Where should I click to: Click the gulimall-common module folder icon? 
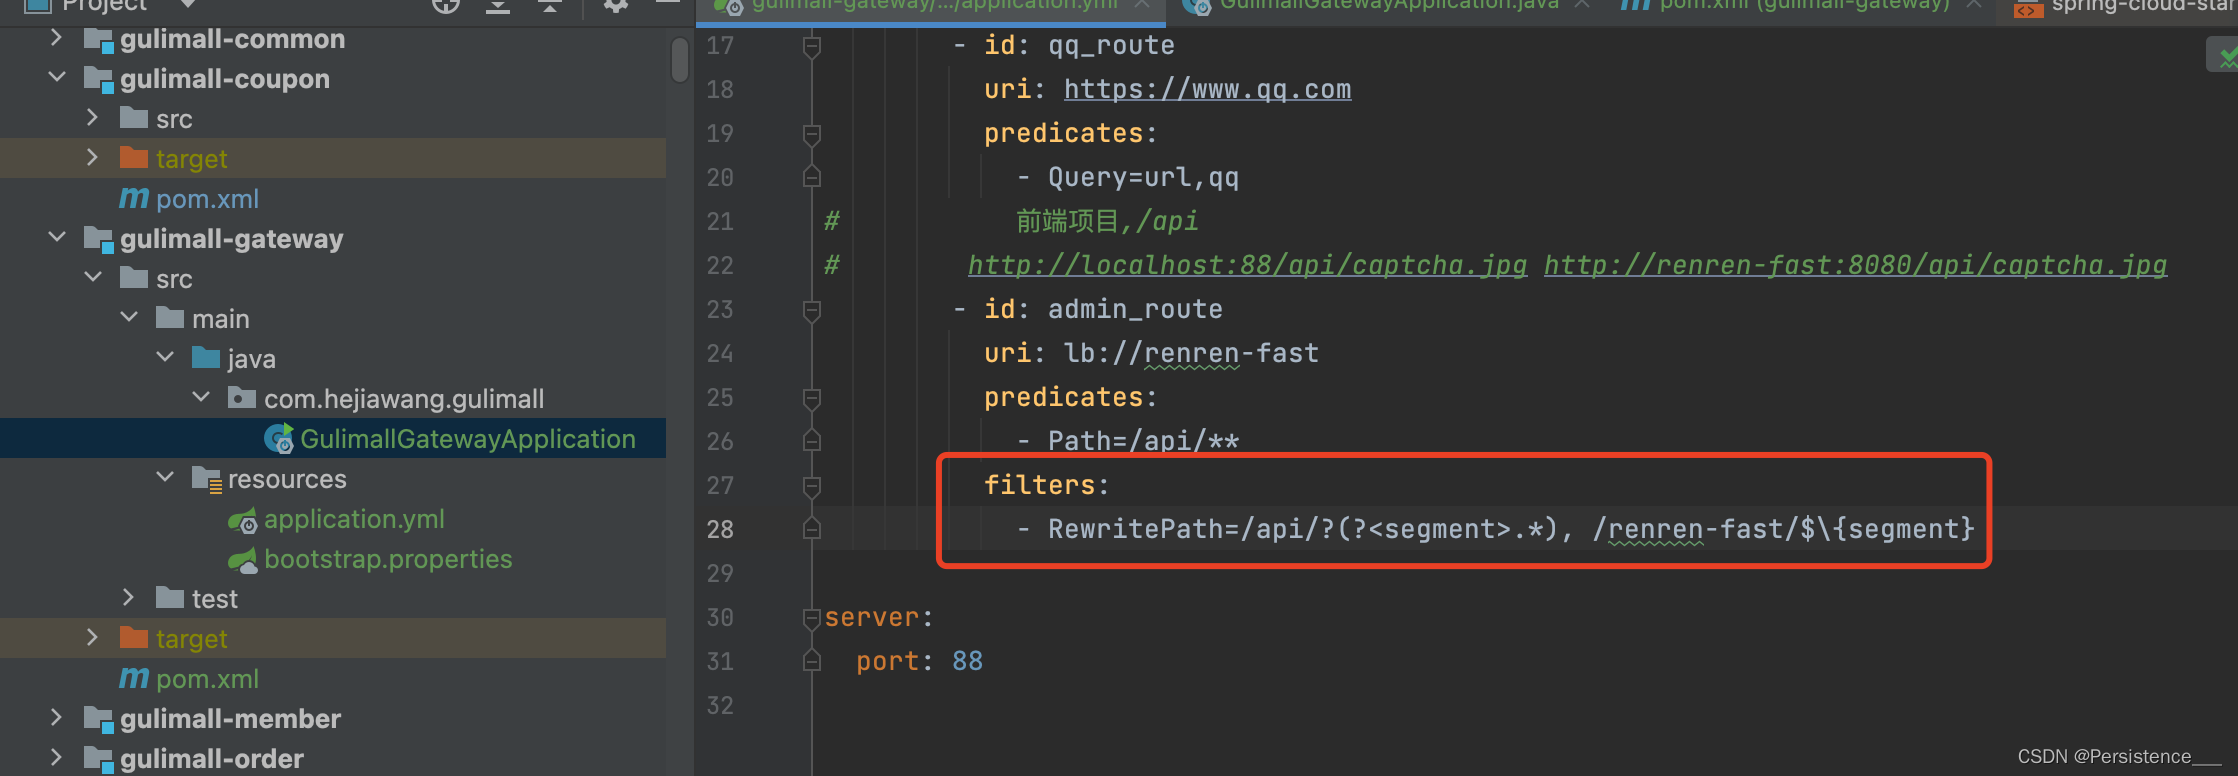coord(98,40)
